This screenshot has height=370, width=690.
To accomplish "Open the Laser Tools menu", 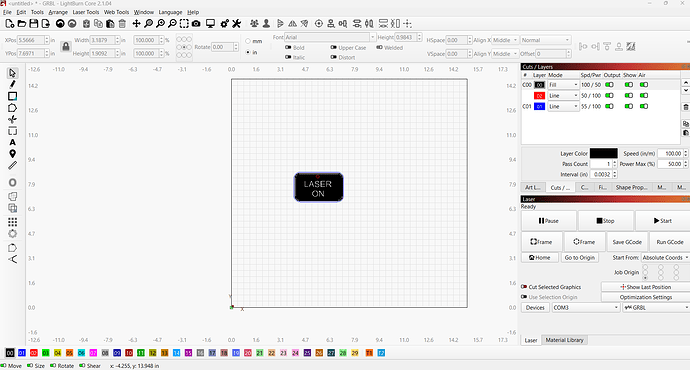I will click(86, 12).
